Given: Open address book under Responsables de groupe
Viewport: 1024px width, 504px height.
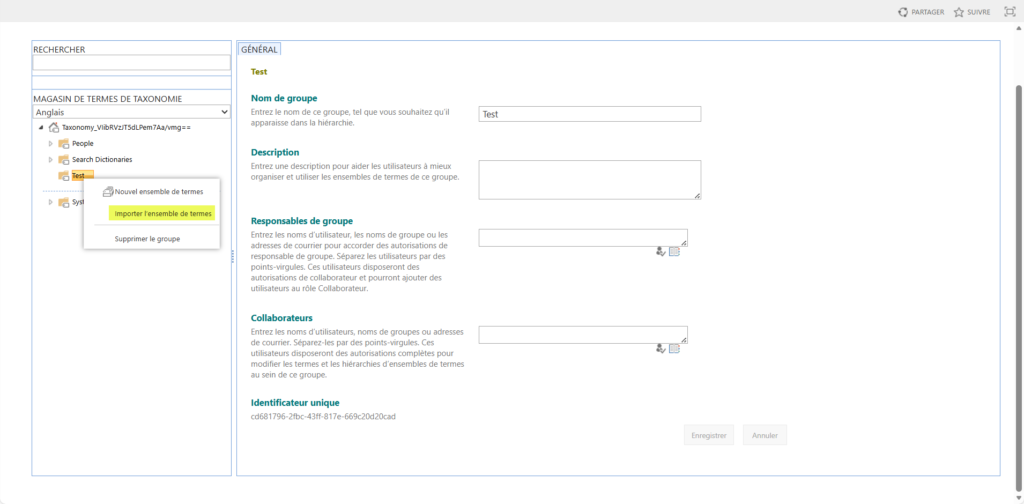Looking at the screenshot, I should pos(674,252).
